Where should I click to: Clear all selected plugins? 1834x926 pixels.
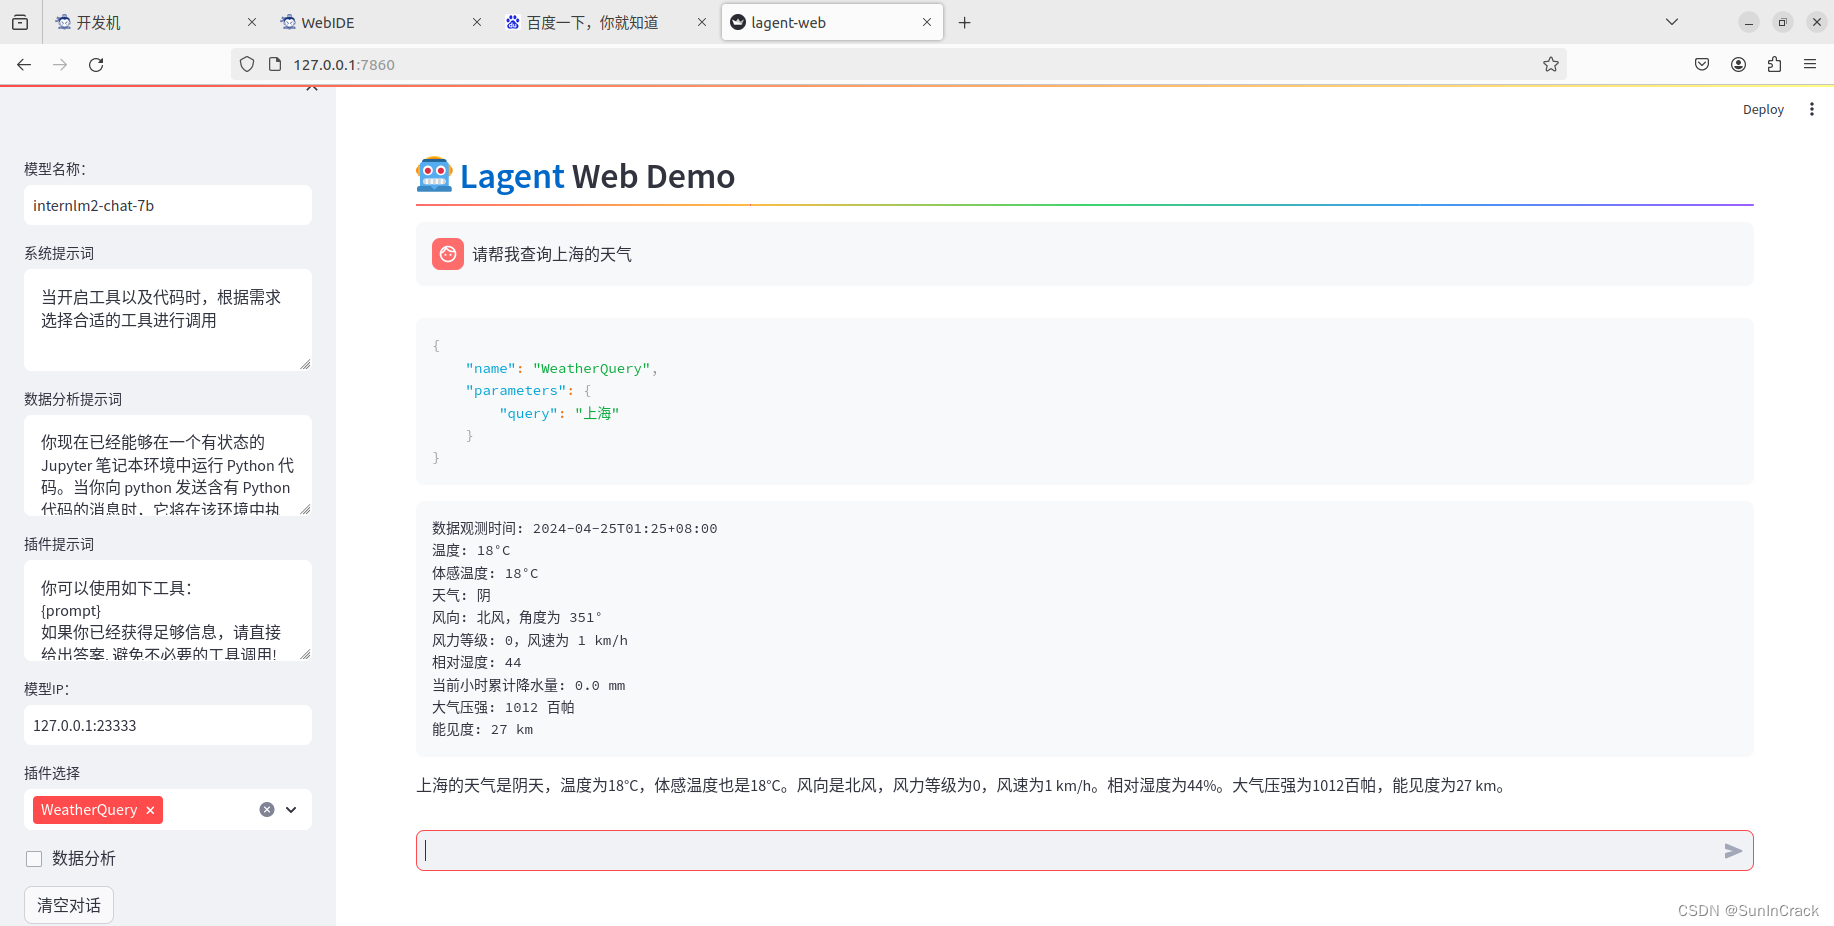click(267, 810)
